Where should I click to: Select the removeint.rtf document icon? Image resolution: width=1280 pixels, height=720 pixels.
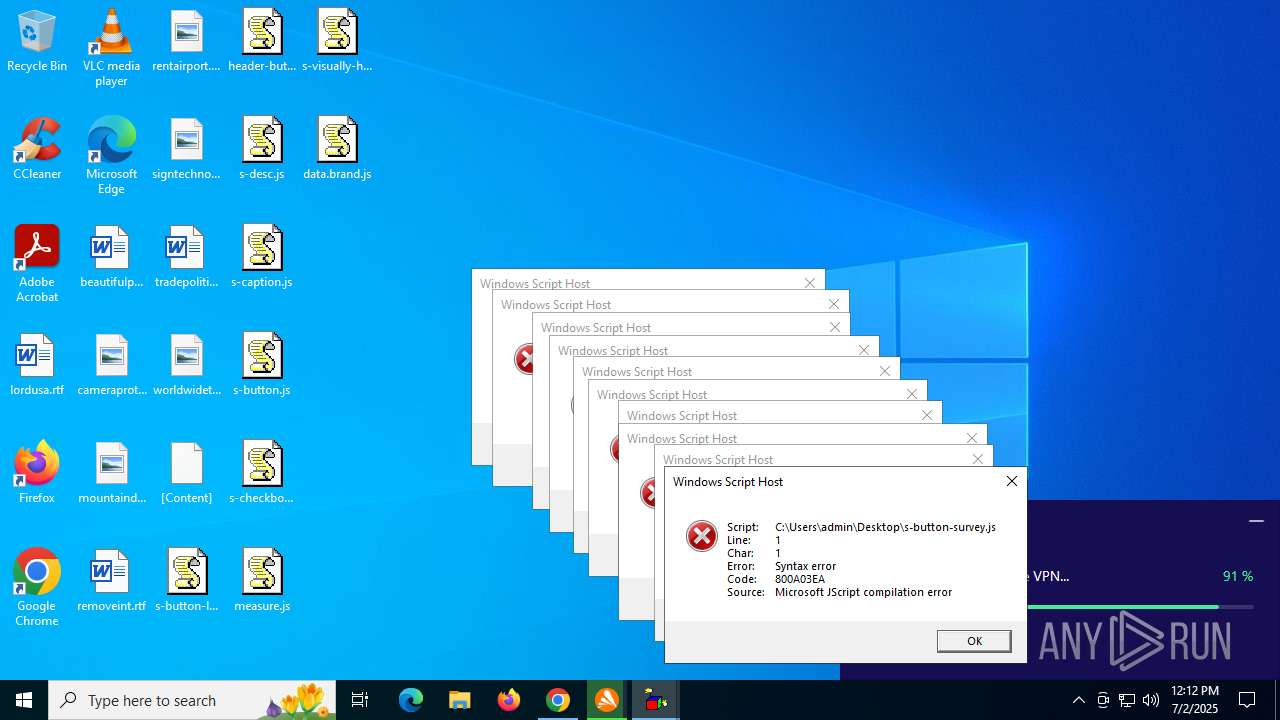pyautogui.click(x=111, y=582)
